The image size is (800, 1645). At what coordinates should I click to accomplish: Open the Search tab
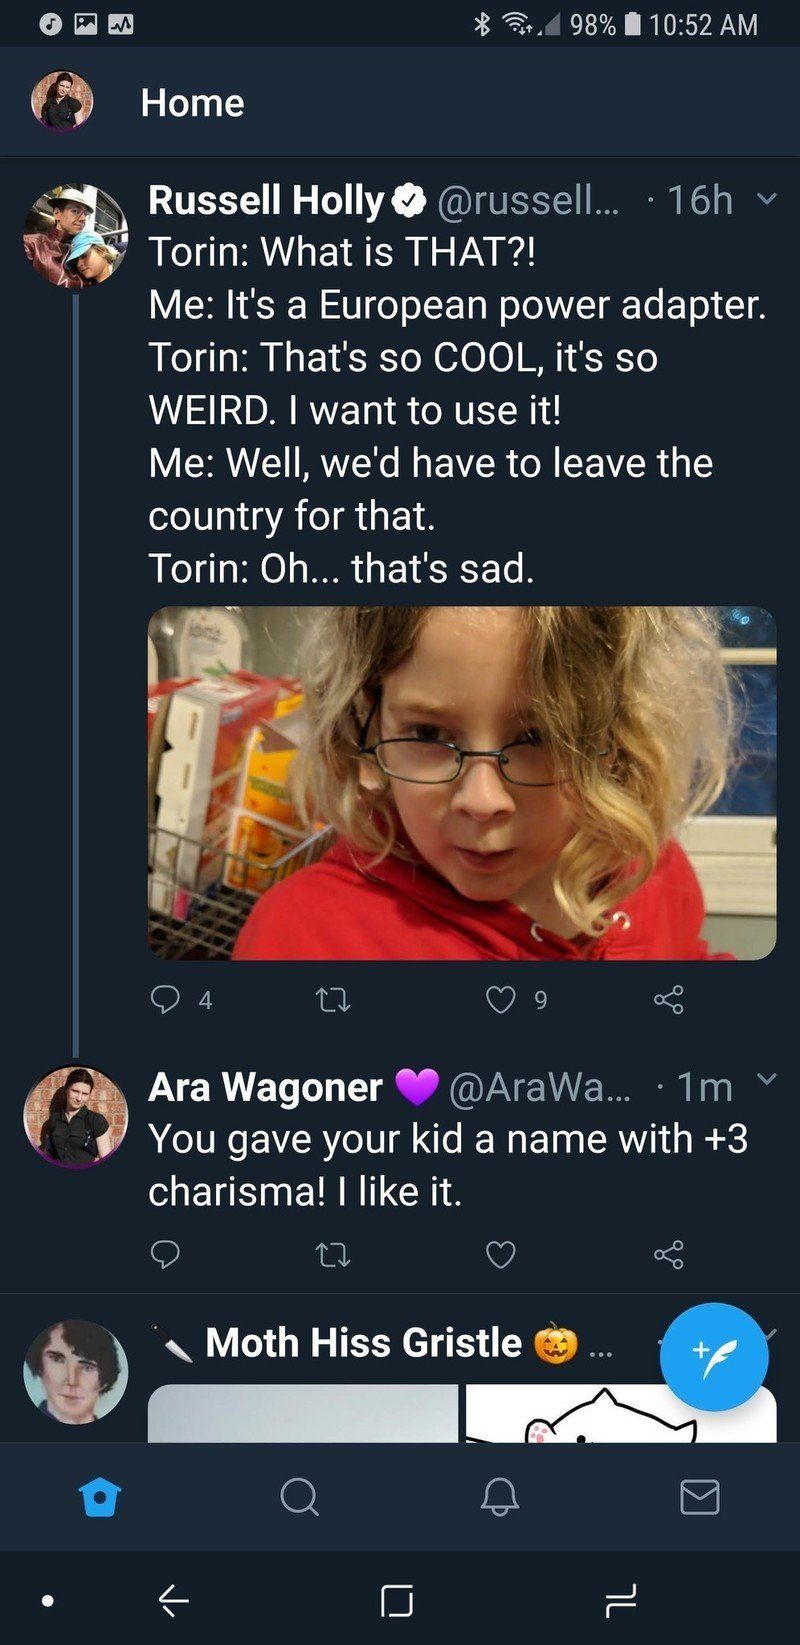click(x=299, y=1497)
